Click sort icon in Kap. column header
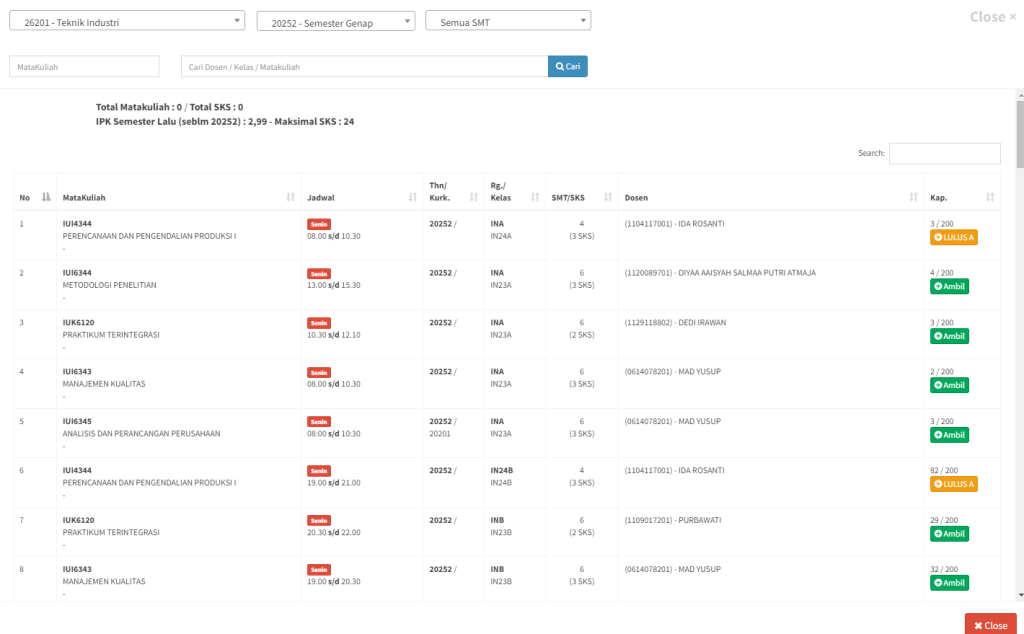The width and height of the screenshot is (1024, 634). coord(990,197)
